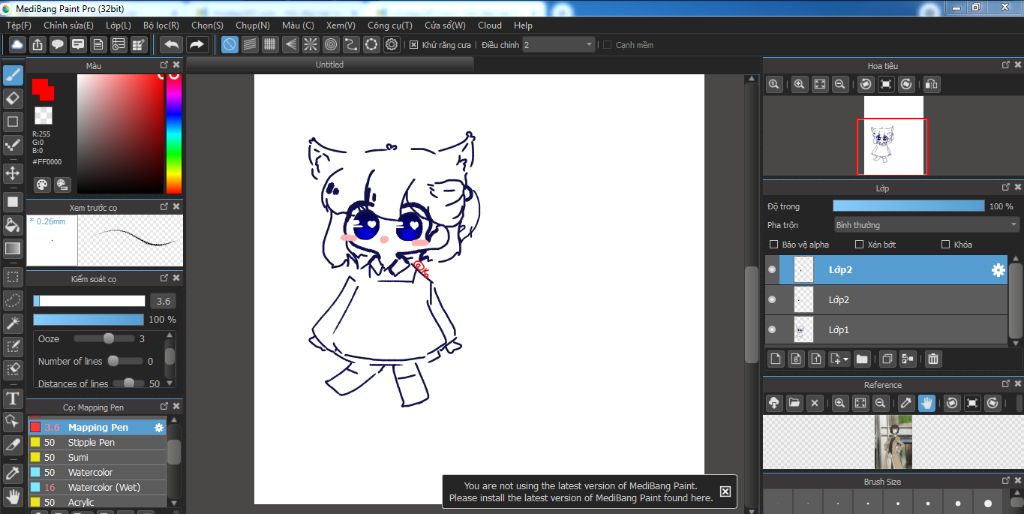Select the Eraser tool

(x=12, y=99)
